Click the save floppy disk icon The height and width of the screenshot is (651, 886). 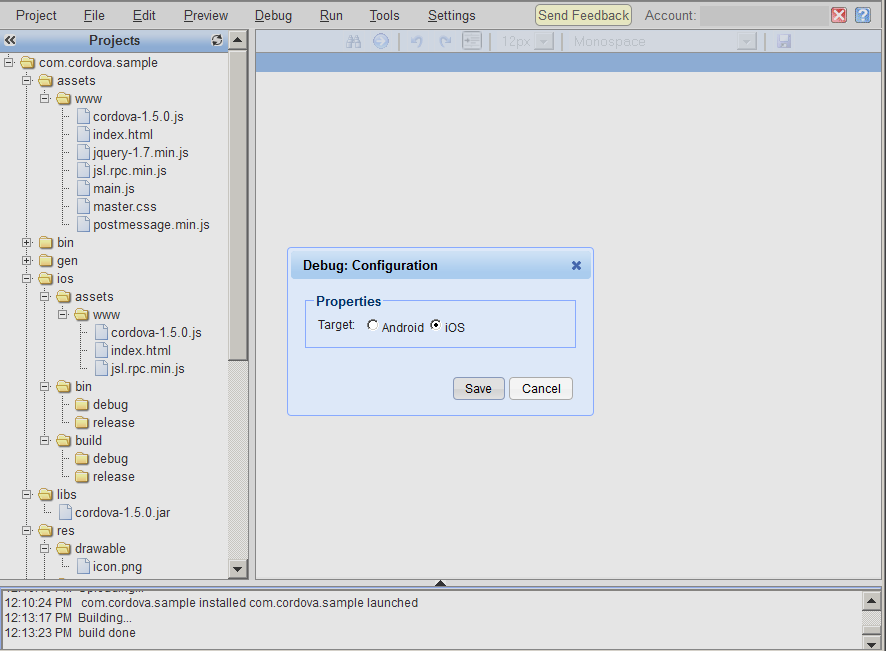point(784,41)
